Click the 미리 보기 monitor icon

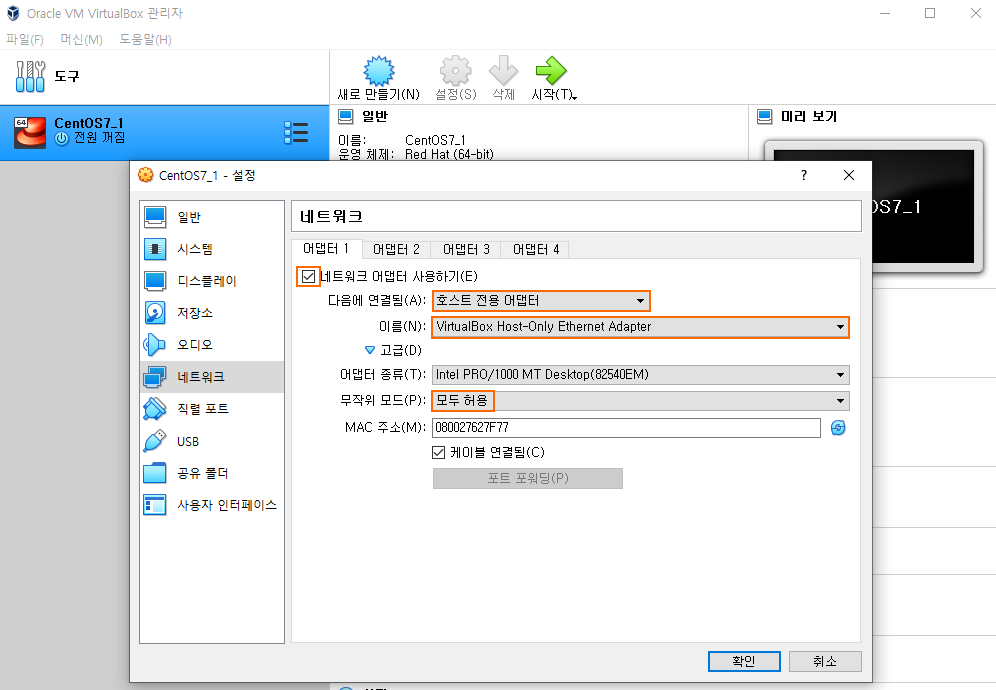pos(765,116)
